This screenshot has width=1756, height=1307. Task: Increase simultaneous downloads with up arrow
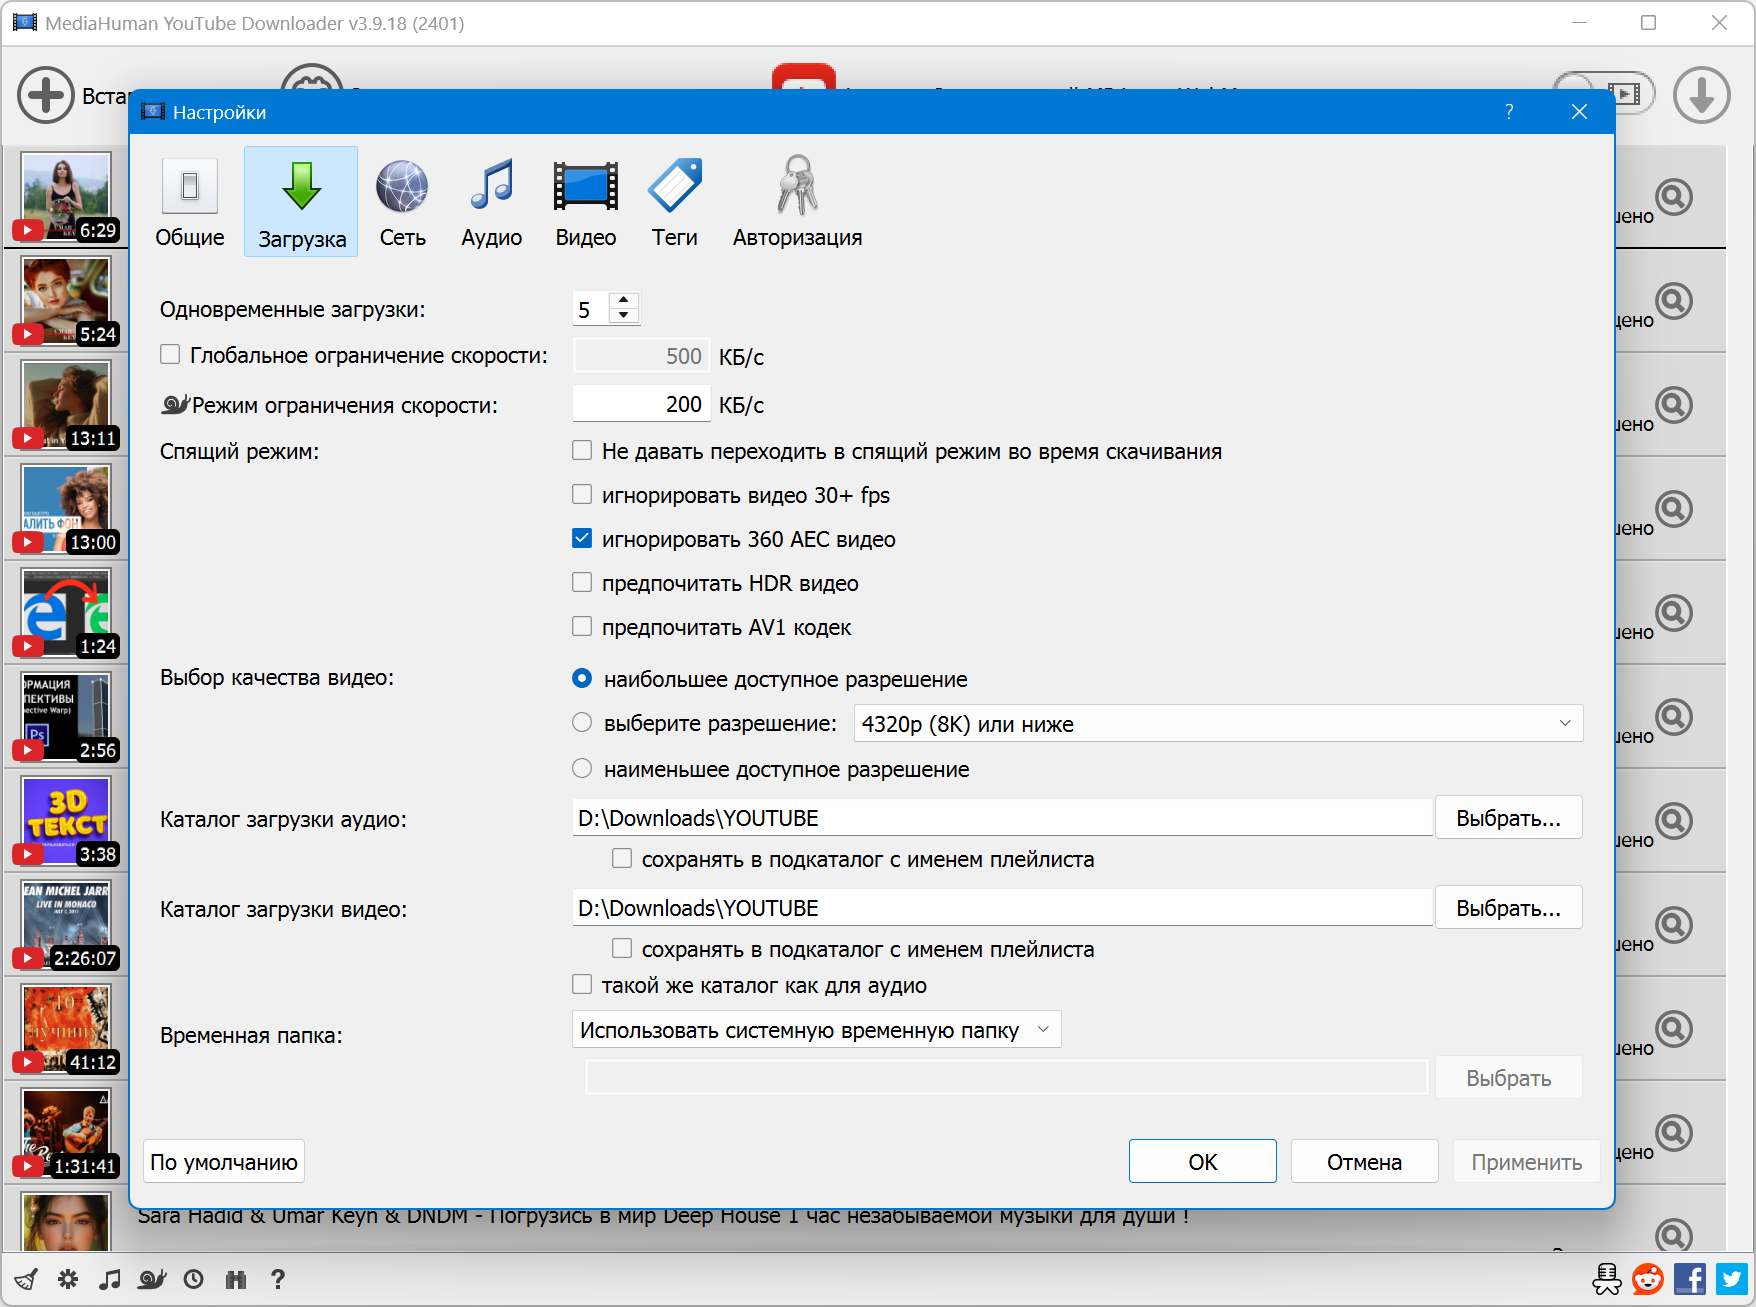624,300
